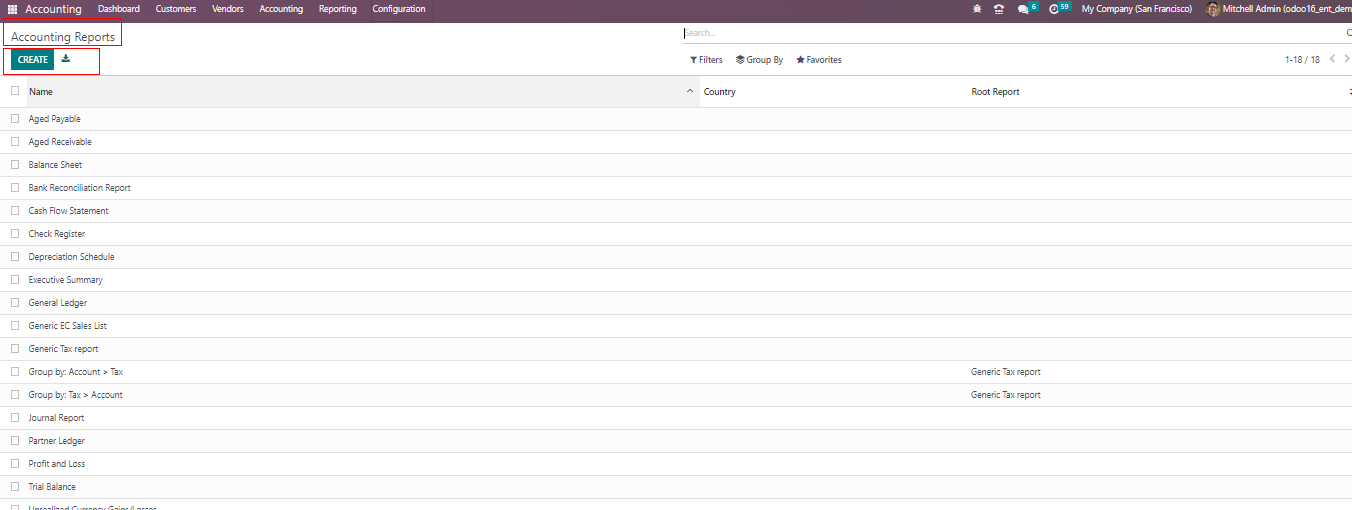The height and width of the screenshot is (510, 1352).
Task: Check the select-all checkbox in header
Action: tap(15, 91)
